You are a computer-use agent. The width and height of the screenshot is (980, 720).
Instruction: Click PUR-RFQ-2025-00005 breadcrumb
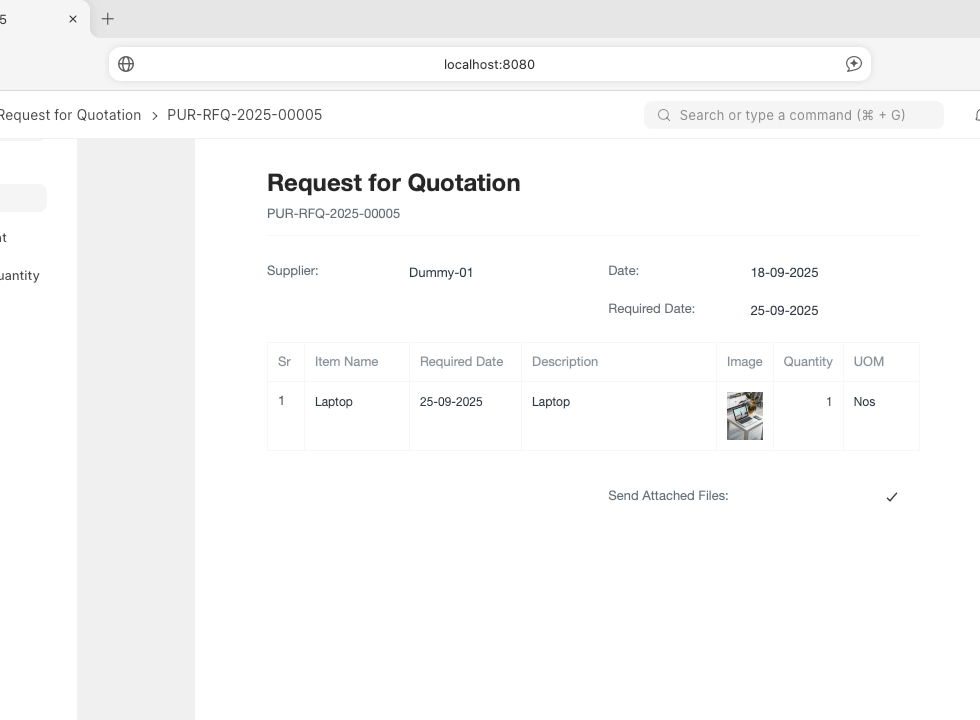(x=244, y=115)
